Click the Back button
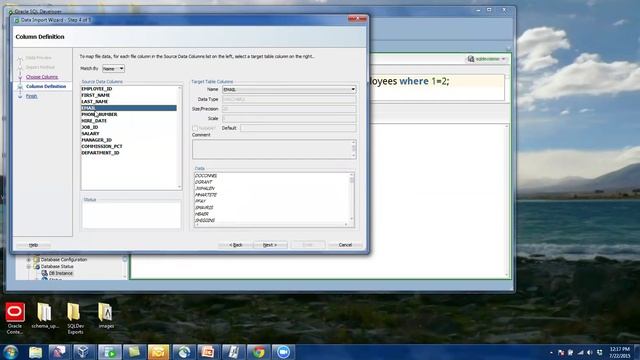 (x=236, y=245)
